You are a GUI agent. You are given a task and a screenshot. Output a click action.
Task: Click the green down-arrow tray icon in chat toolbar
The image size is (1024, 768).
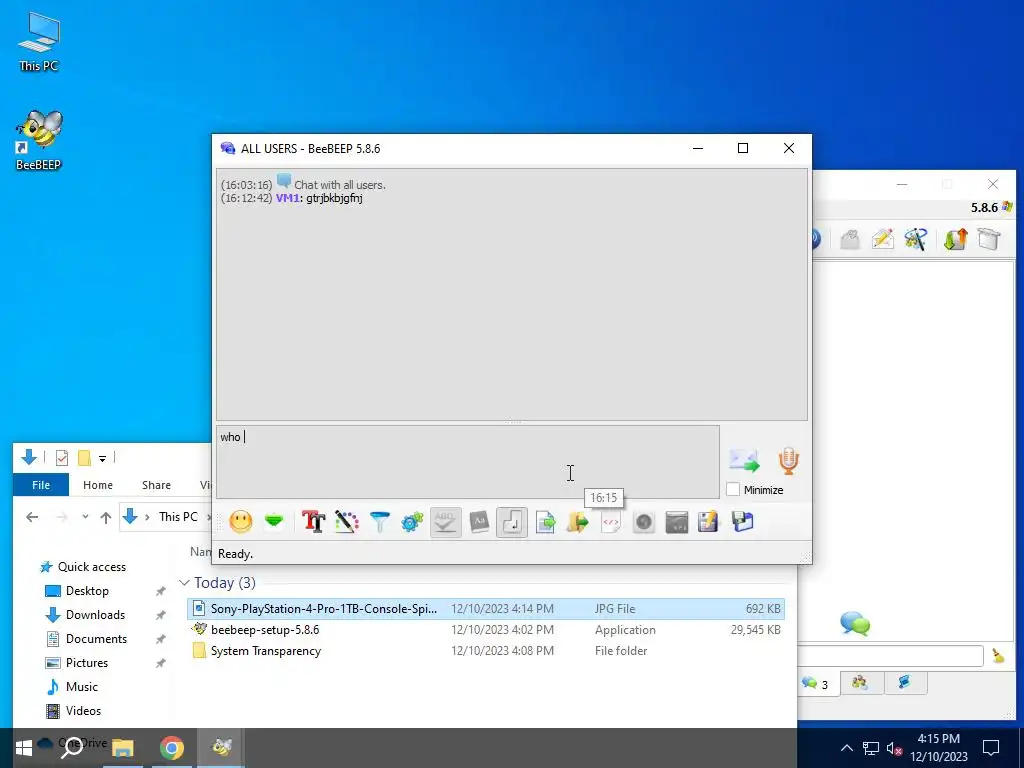[274, 521]
